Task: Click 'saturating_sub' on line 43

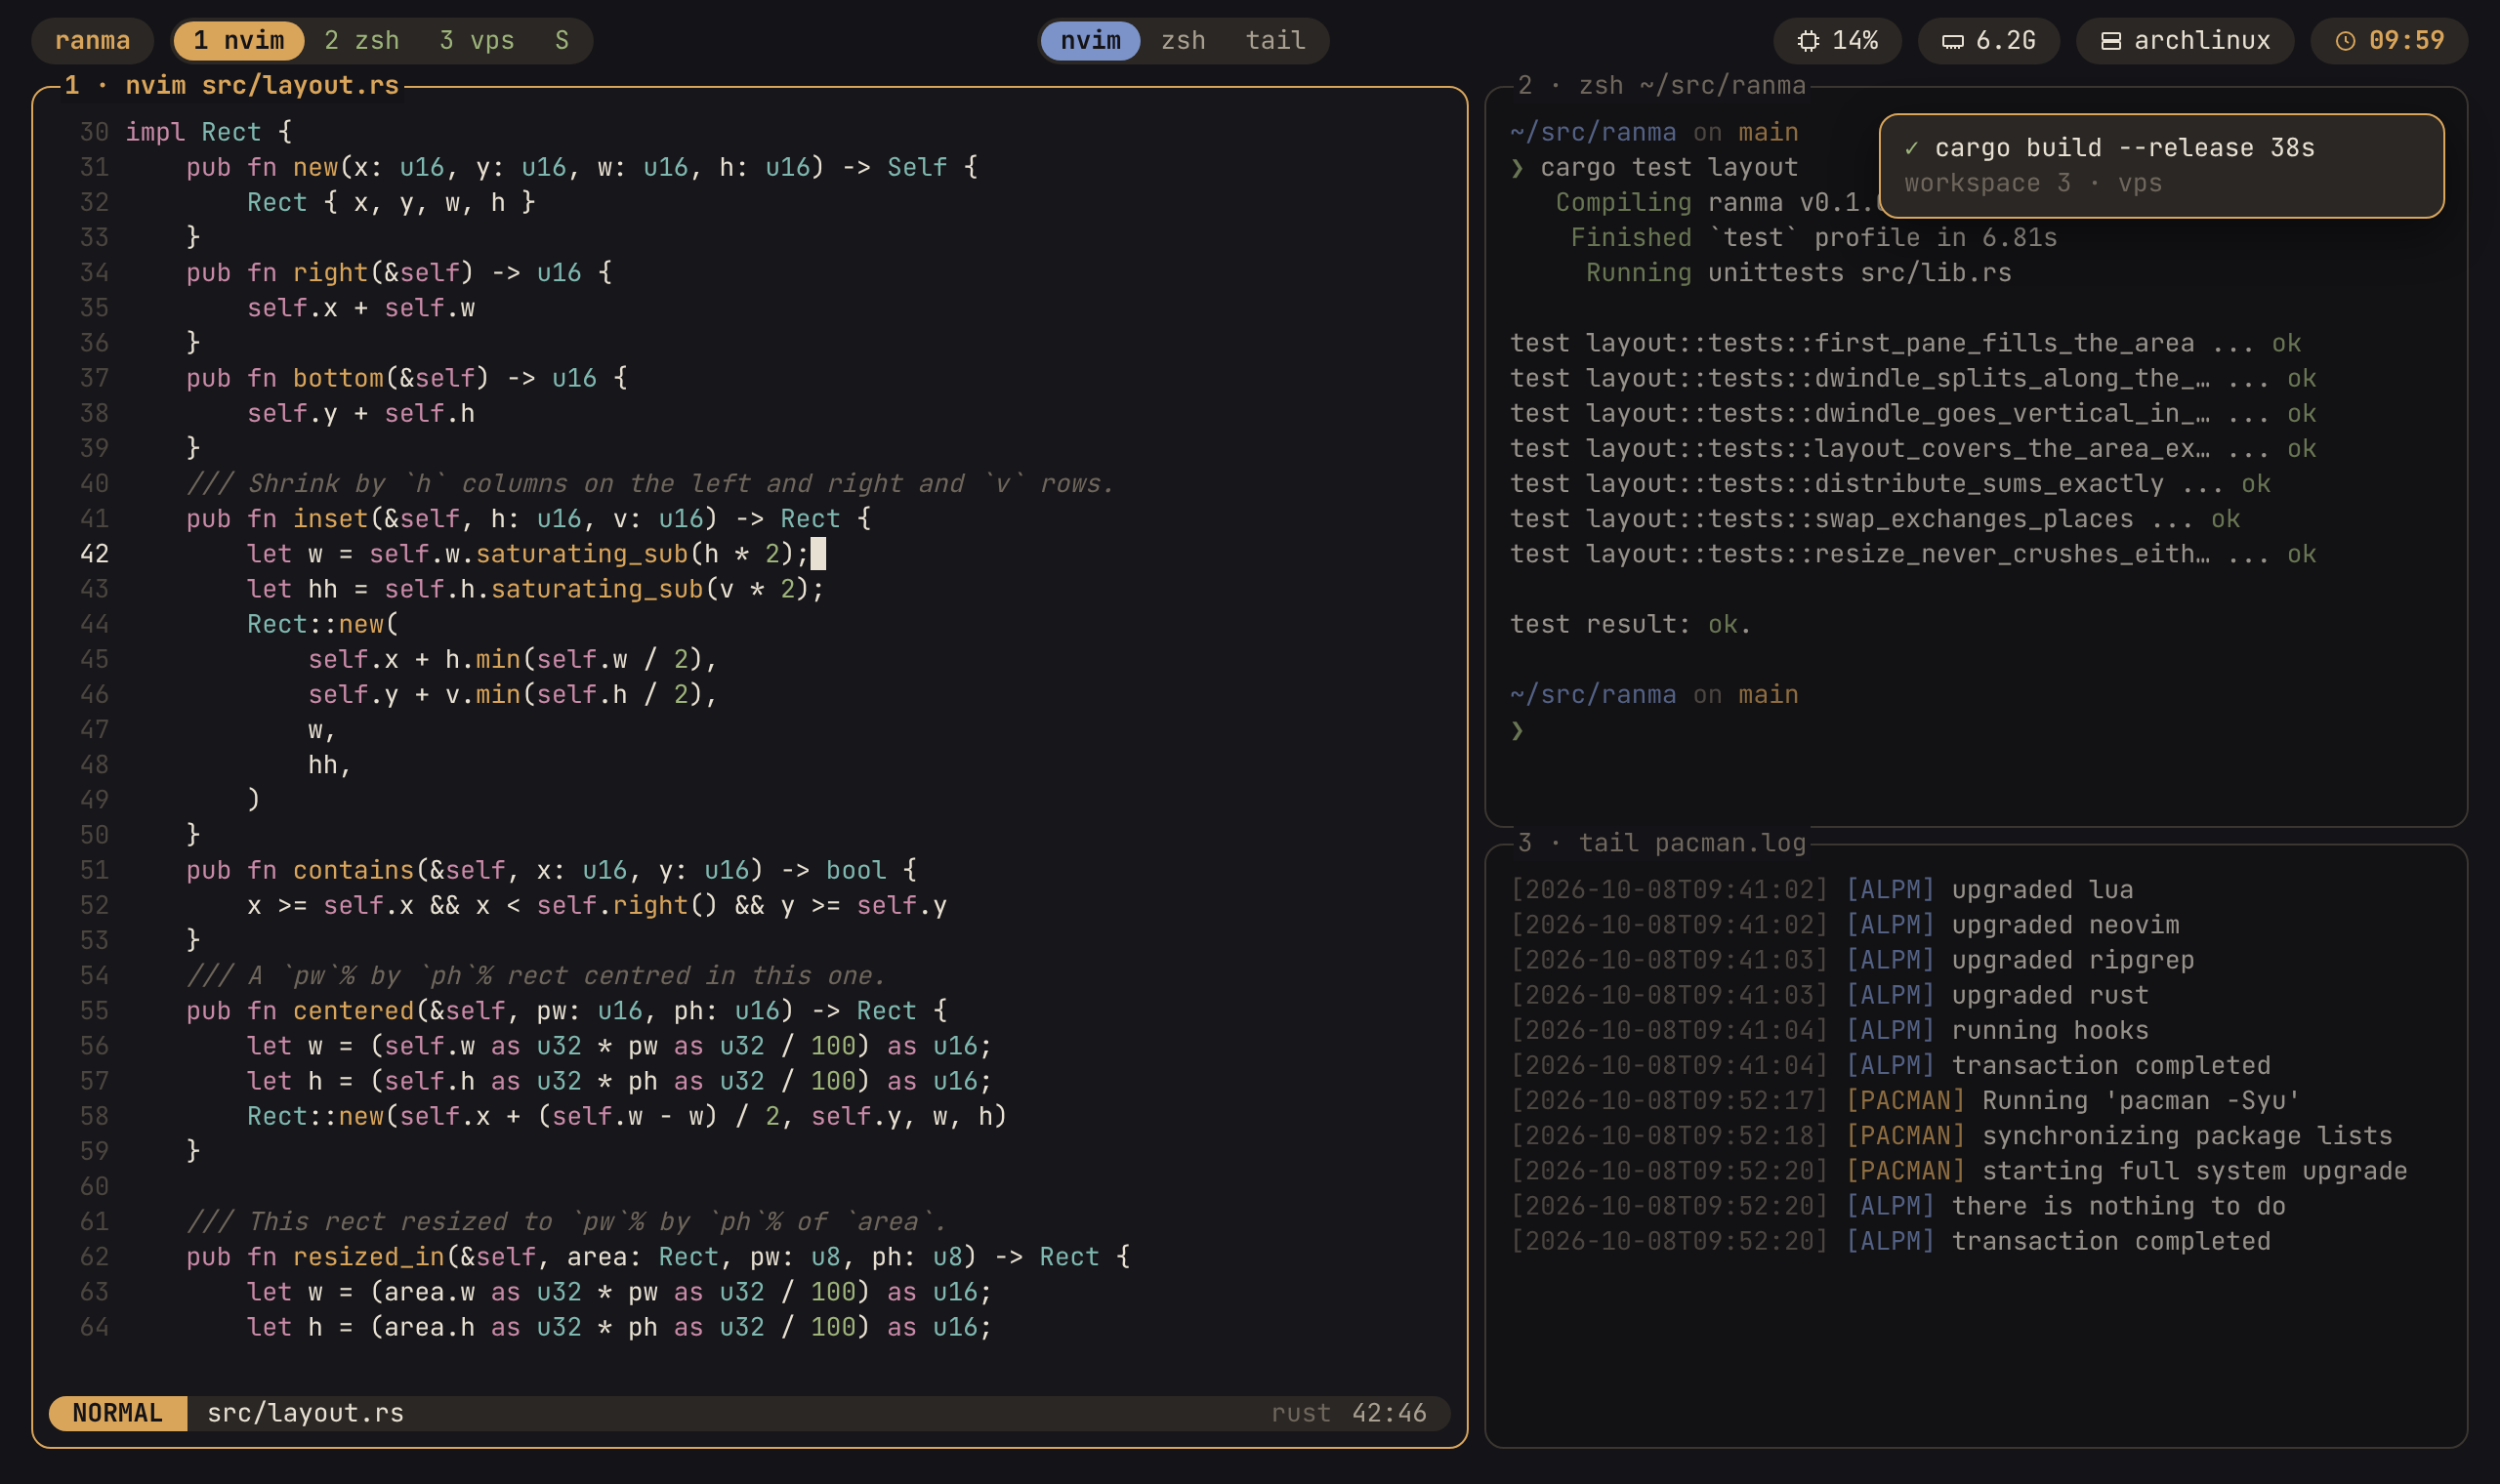Action: pos(597,589)
